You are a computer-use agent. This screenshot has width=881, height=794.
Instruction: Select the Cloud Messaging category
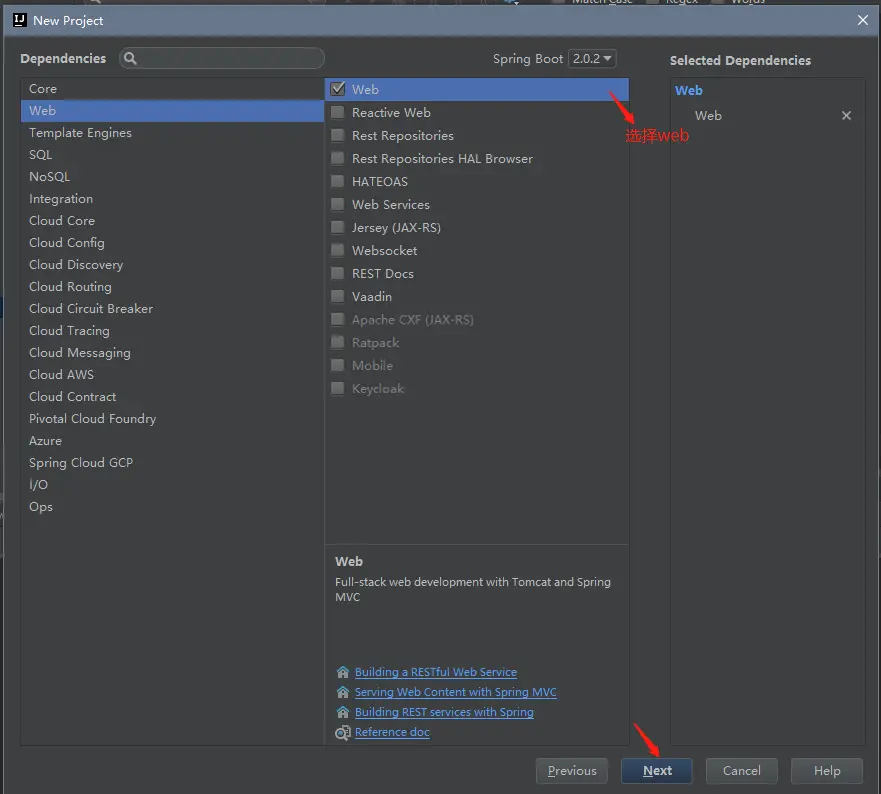pyautogui.click(x=172, y=352)
